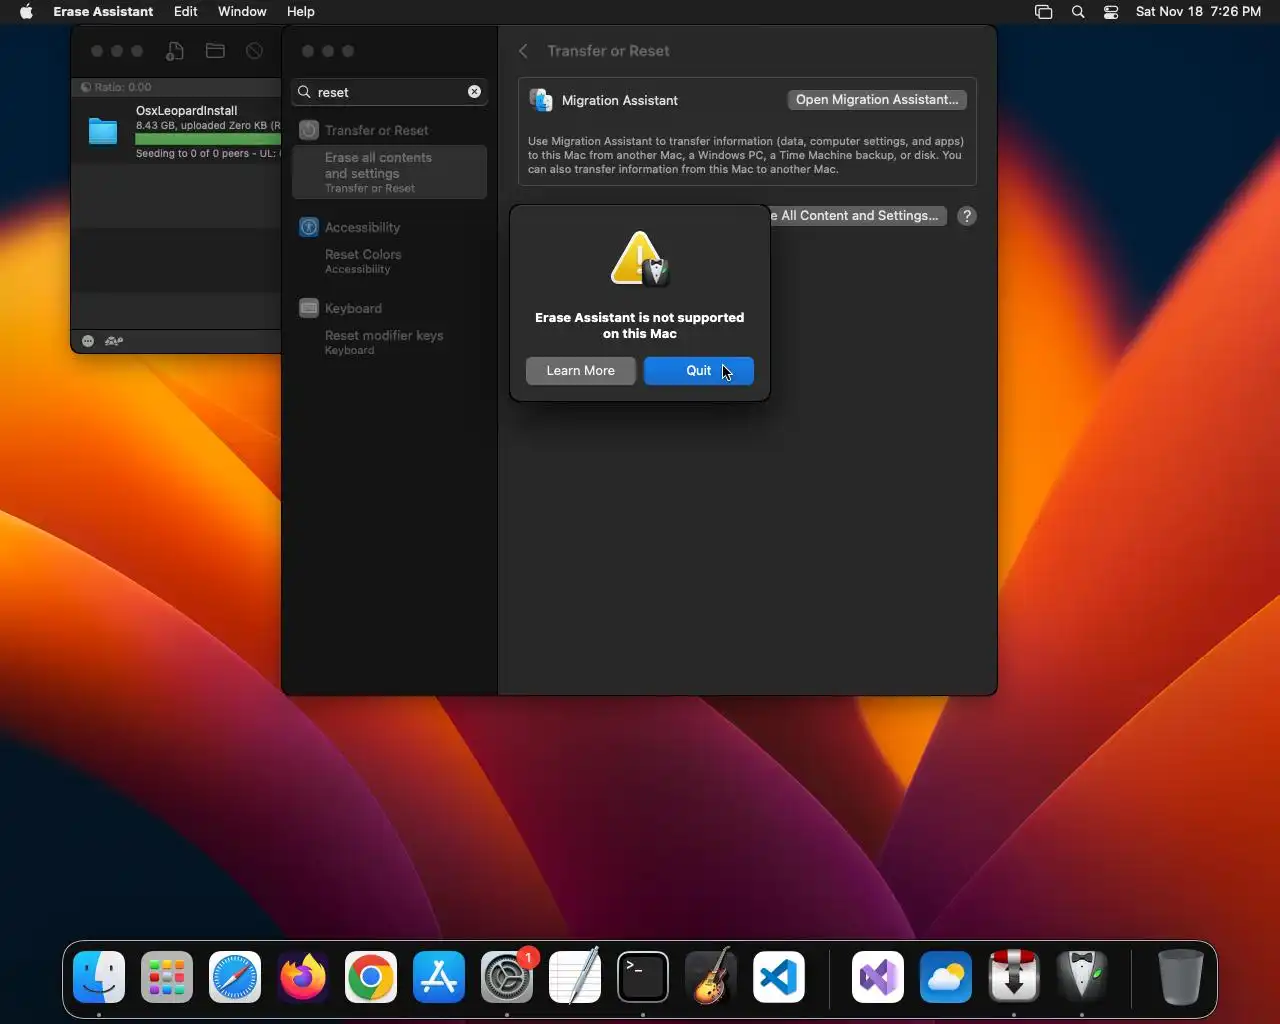
Task: Go back with the chevron arrow
Action: point(523,51)
